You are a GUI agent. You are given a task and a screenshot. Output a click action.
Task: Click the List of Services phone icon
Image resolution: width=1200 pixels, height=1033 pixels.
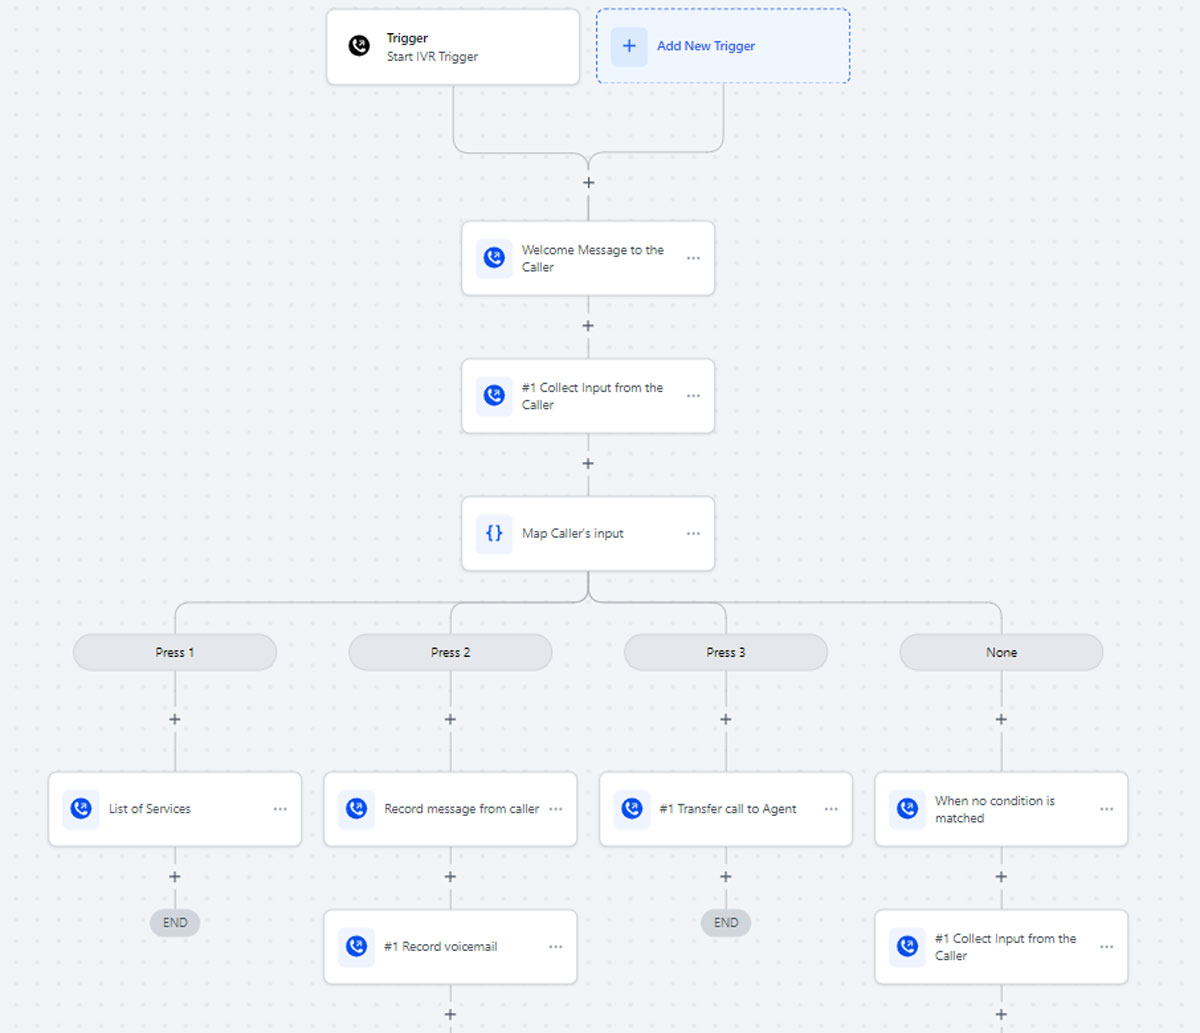tap(81, 808)
